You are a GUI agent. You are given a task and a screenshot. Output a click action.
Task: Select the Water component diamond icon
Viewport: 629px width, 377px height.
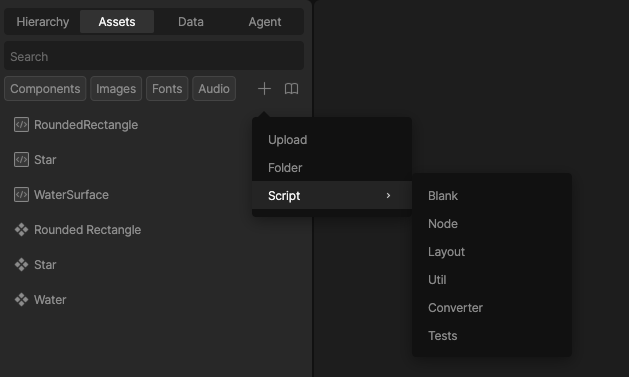click(21, 300)
